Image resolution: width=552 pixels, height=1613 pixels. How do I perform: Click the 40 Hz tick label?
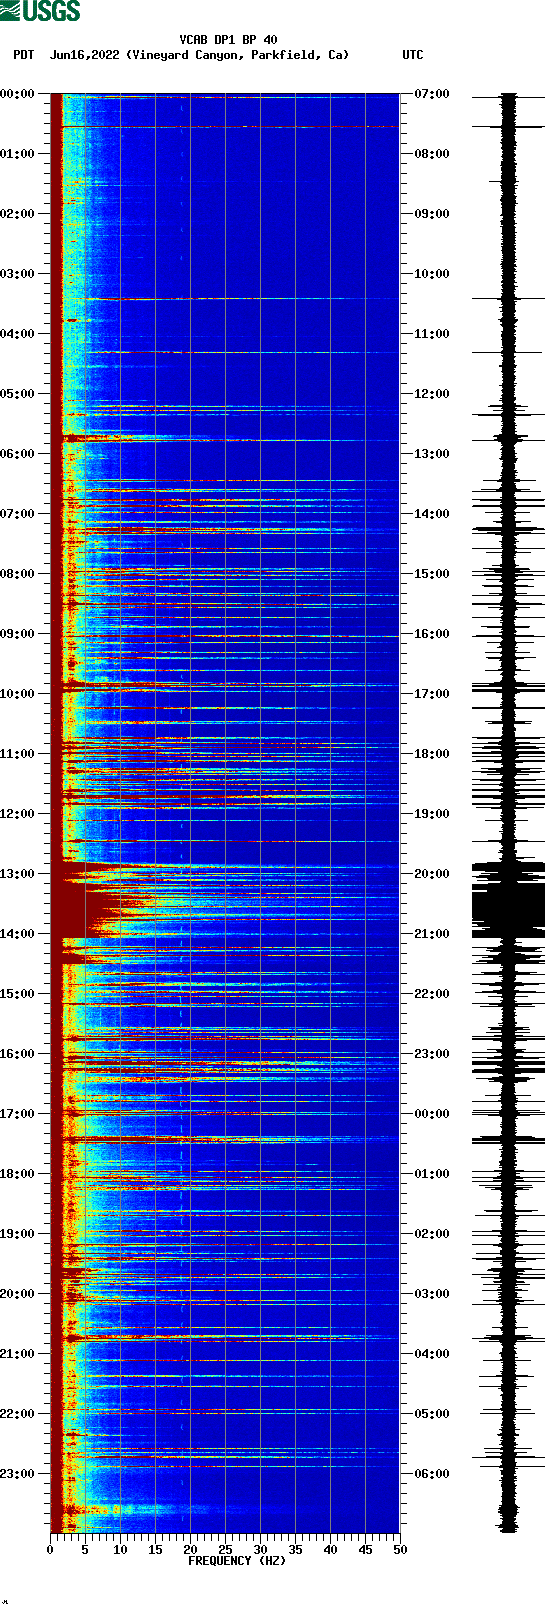click(330, 1550)
